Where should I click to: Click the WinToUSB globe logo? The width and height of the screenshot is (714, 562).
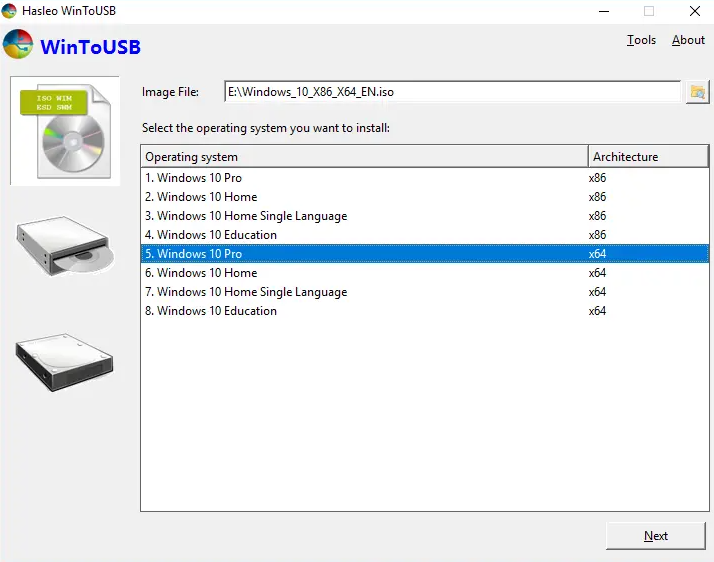(18, 46)
